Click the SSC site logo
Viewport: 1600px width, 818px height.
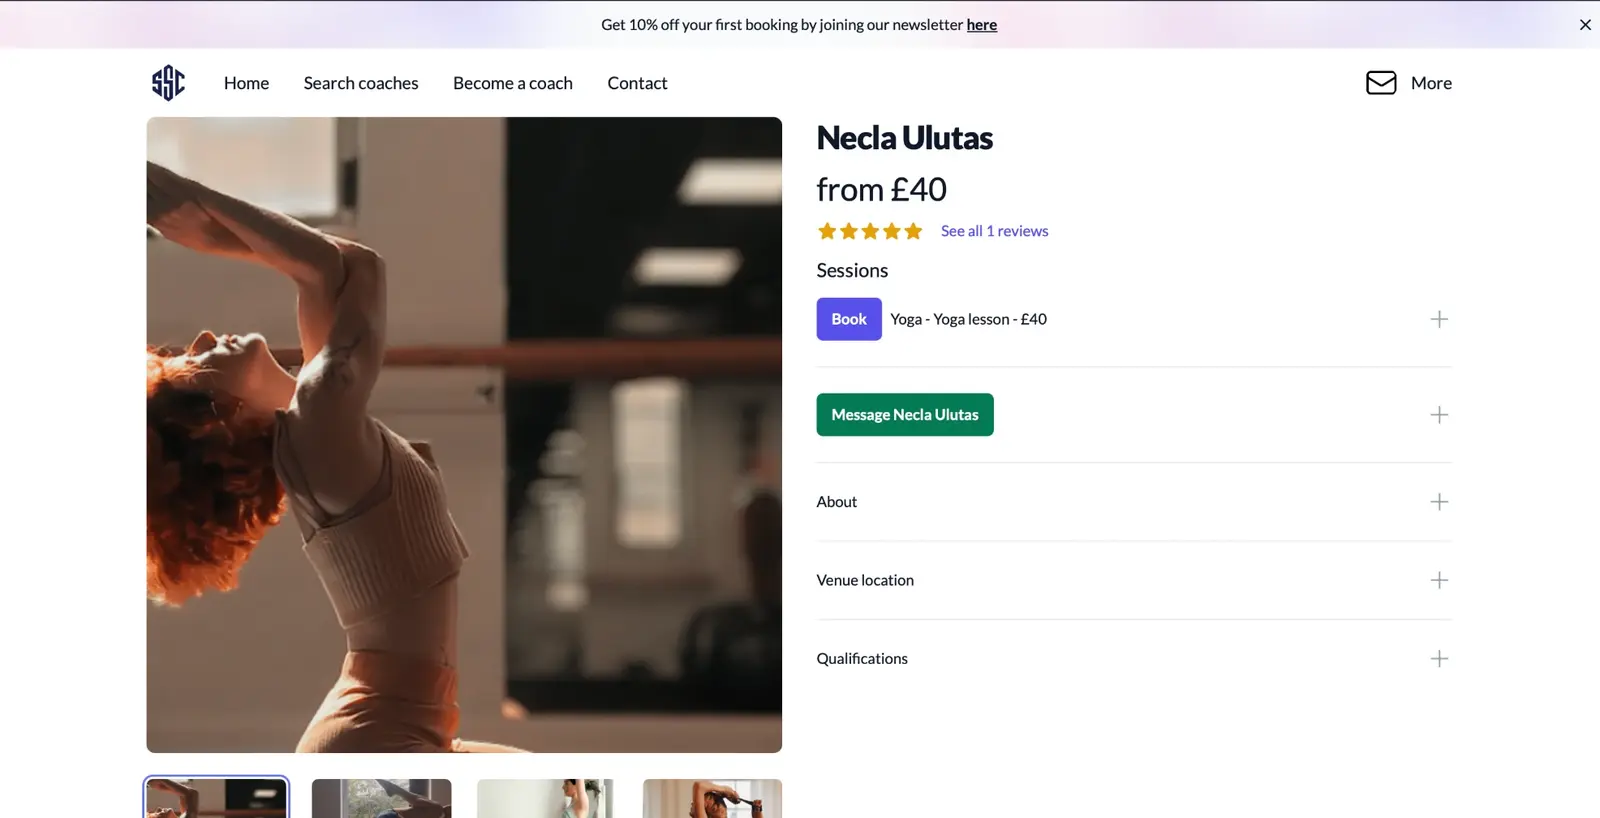click(x=168, y=83)
